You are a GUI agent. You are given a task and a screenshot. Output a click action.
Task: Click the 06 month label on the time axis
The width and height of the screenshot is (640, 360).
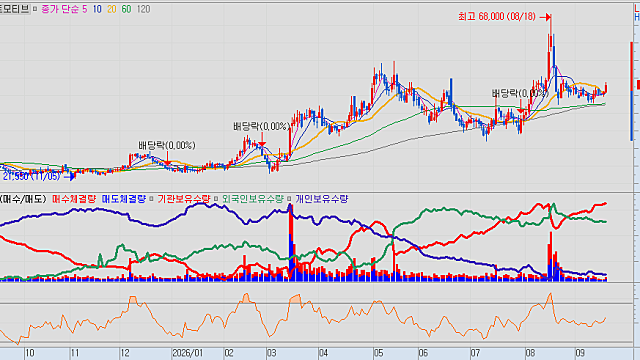[423, 353]
